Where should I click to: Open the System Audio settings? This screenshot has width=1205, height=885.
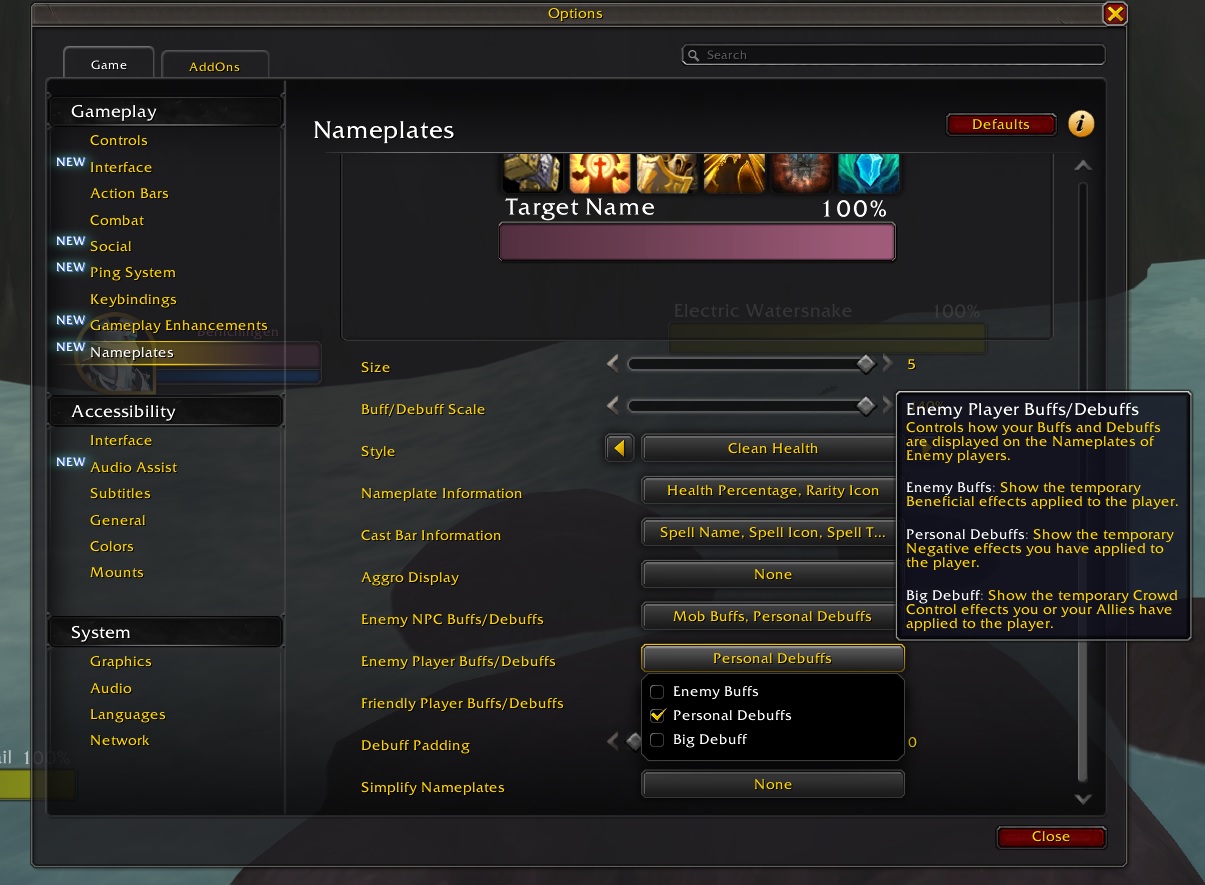110,688
